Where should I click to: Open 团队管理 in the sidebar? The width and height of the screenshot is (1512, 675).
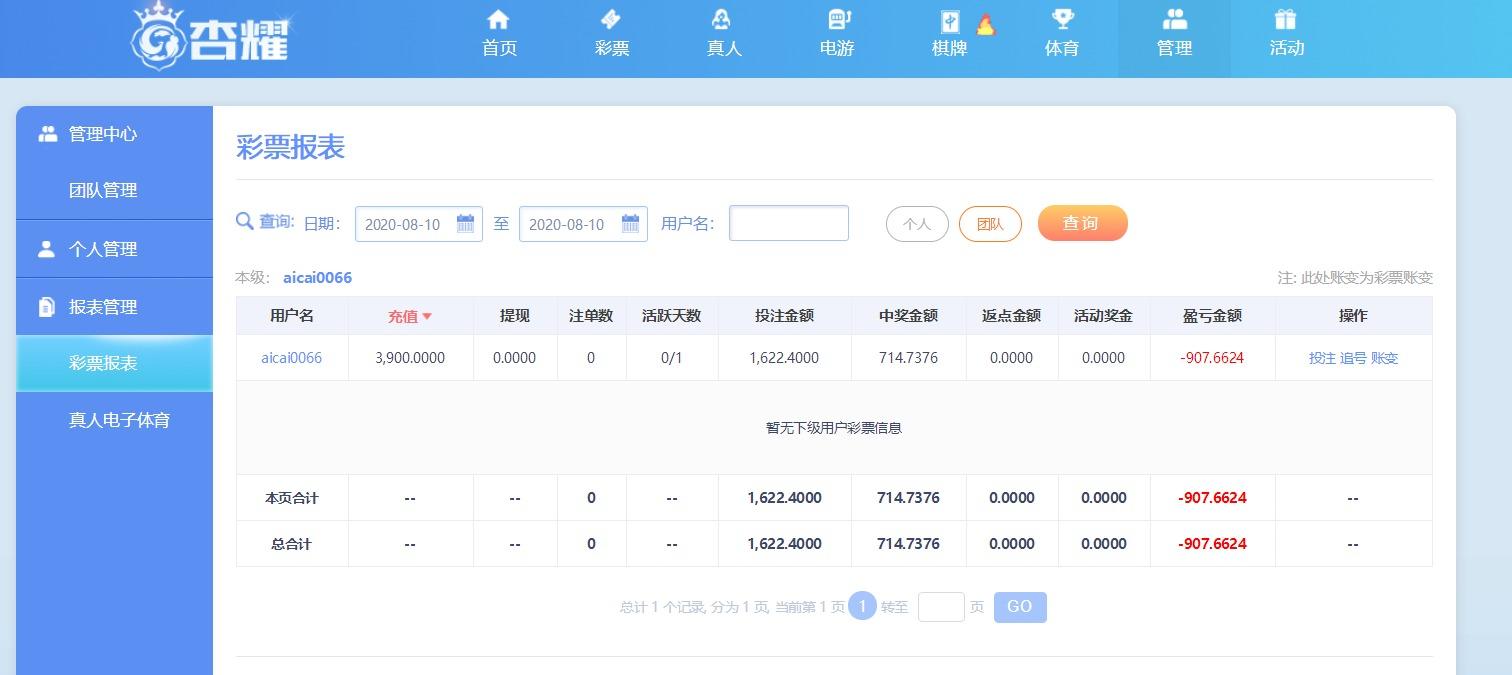[x=103, y=190]
